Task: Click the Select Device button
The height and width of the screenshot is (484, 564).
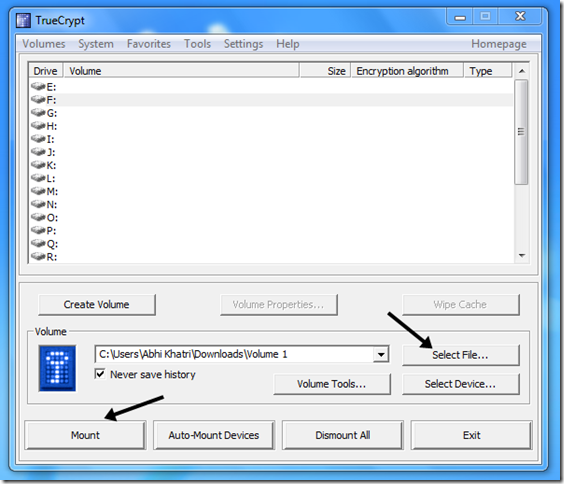Action: (460, 384)
